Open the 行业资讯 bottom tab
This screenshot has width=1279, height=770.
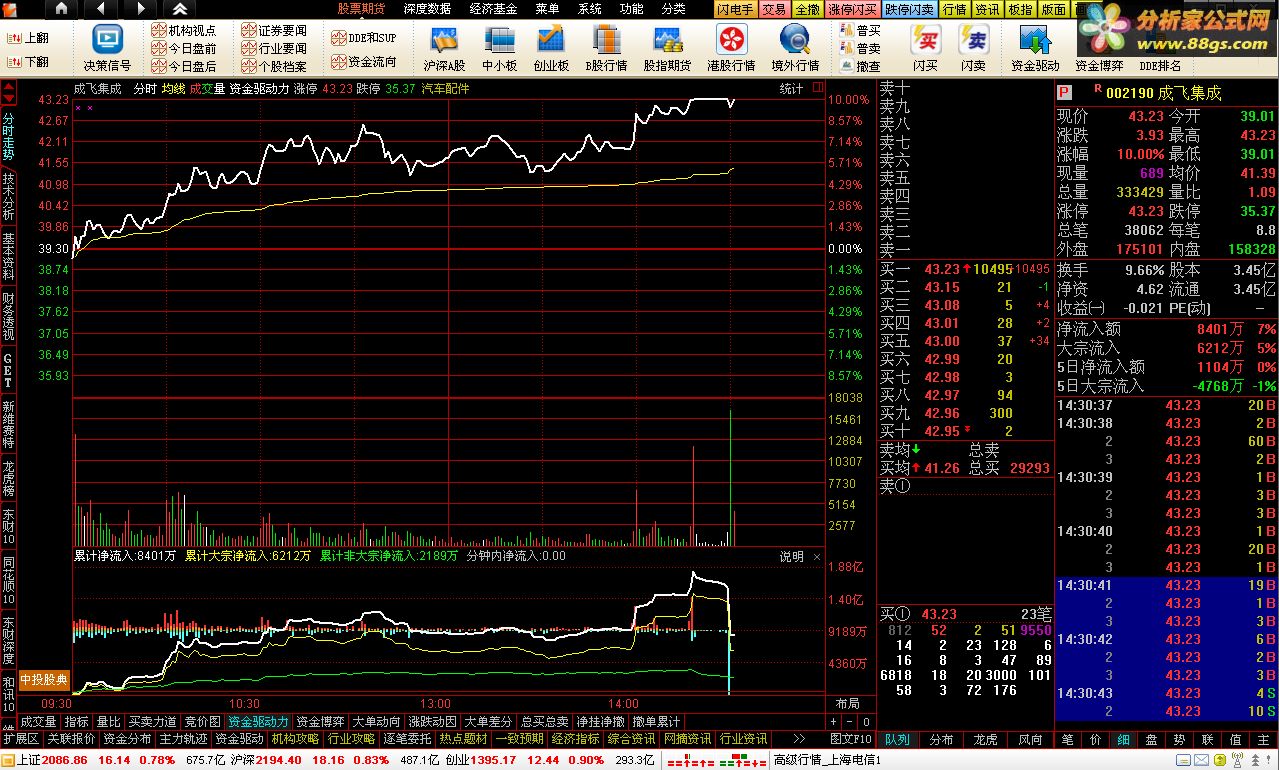[x=743, y=739]
